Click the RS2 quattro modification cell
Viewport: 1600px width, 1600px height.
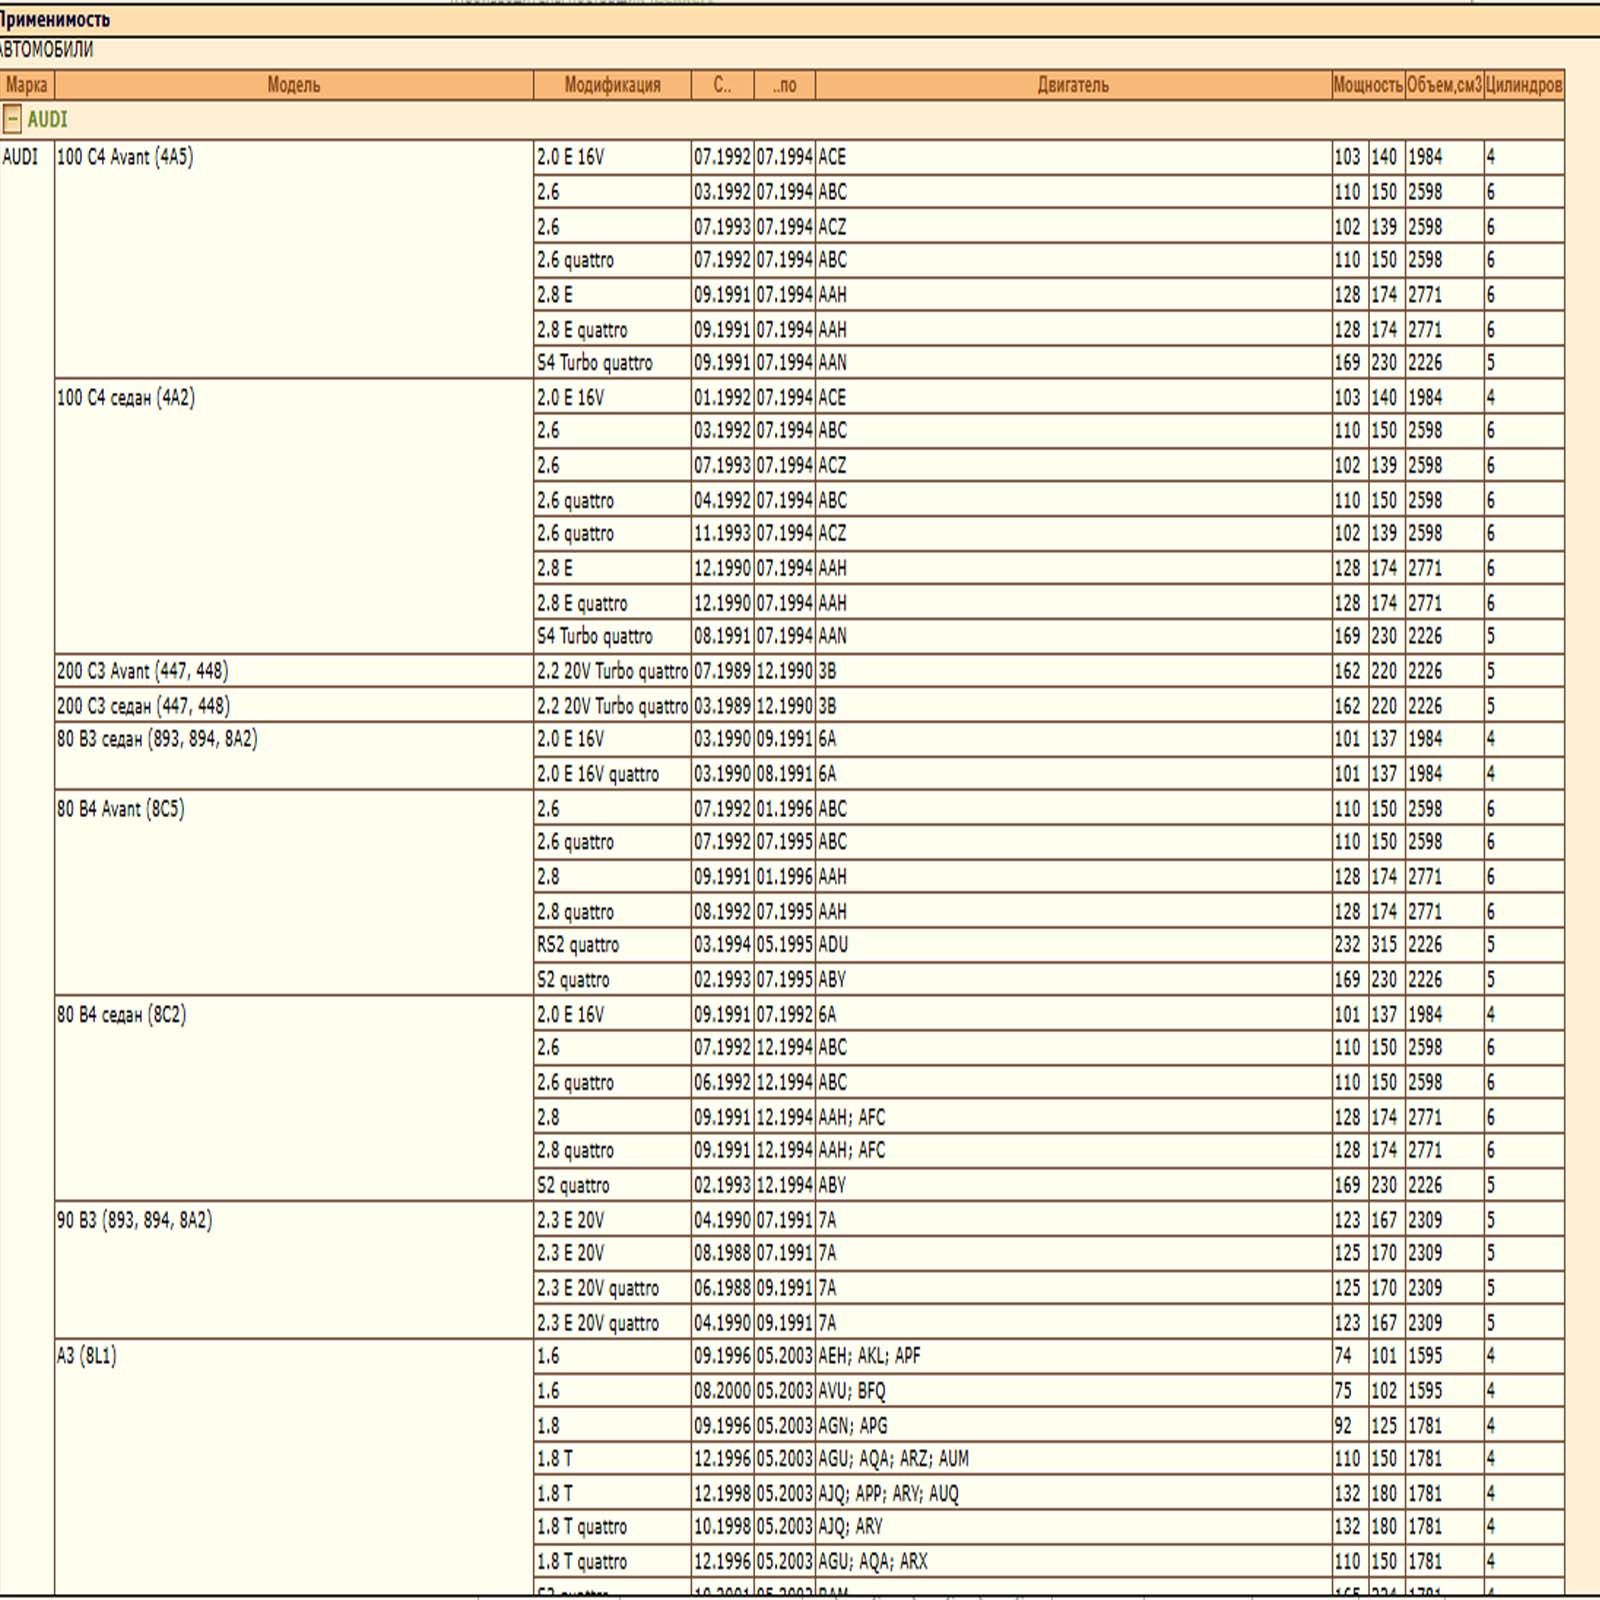pyautogui.click(x=578, y=945)
